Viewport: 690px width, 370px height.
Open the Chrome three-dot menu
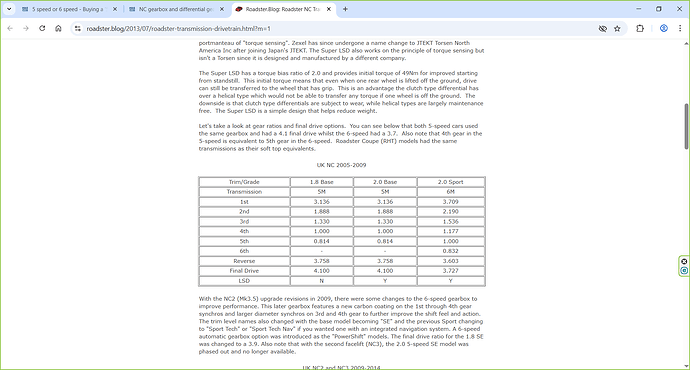[680, 29]
